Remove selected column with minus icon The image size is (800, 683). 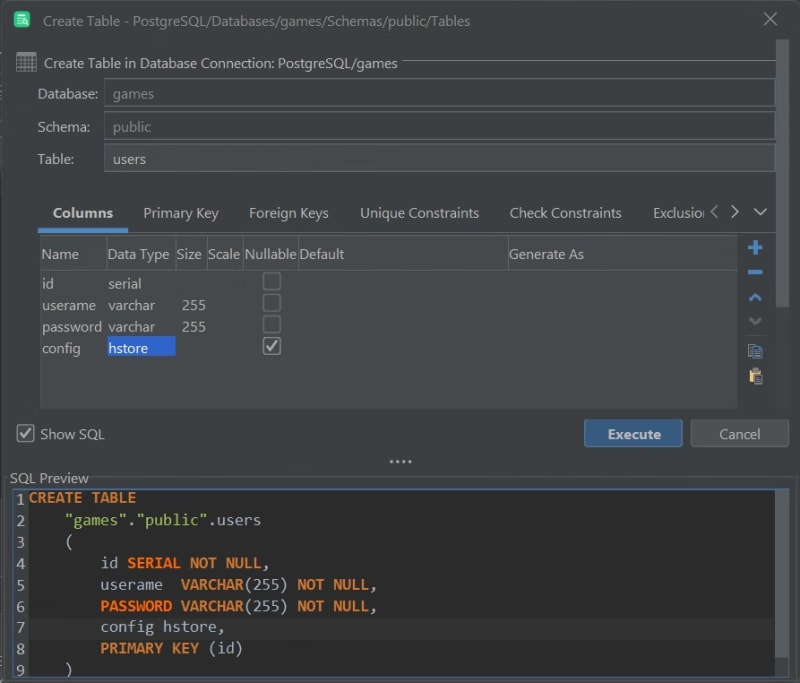tap(755, 272)
